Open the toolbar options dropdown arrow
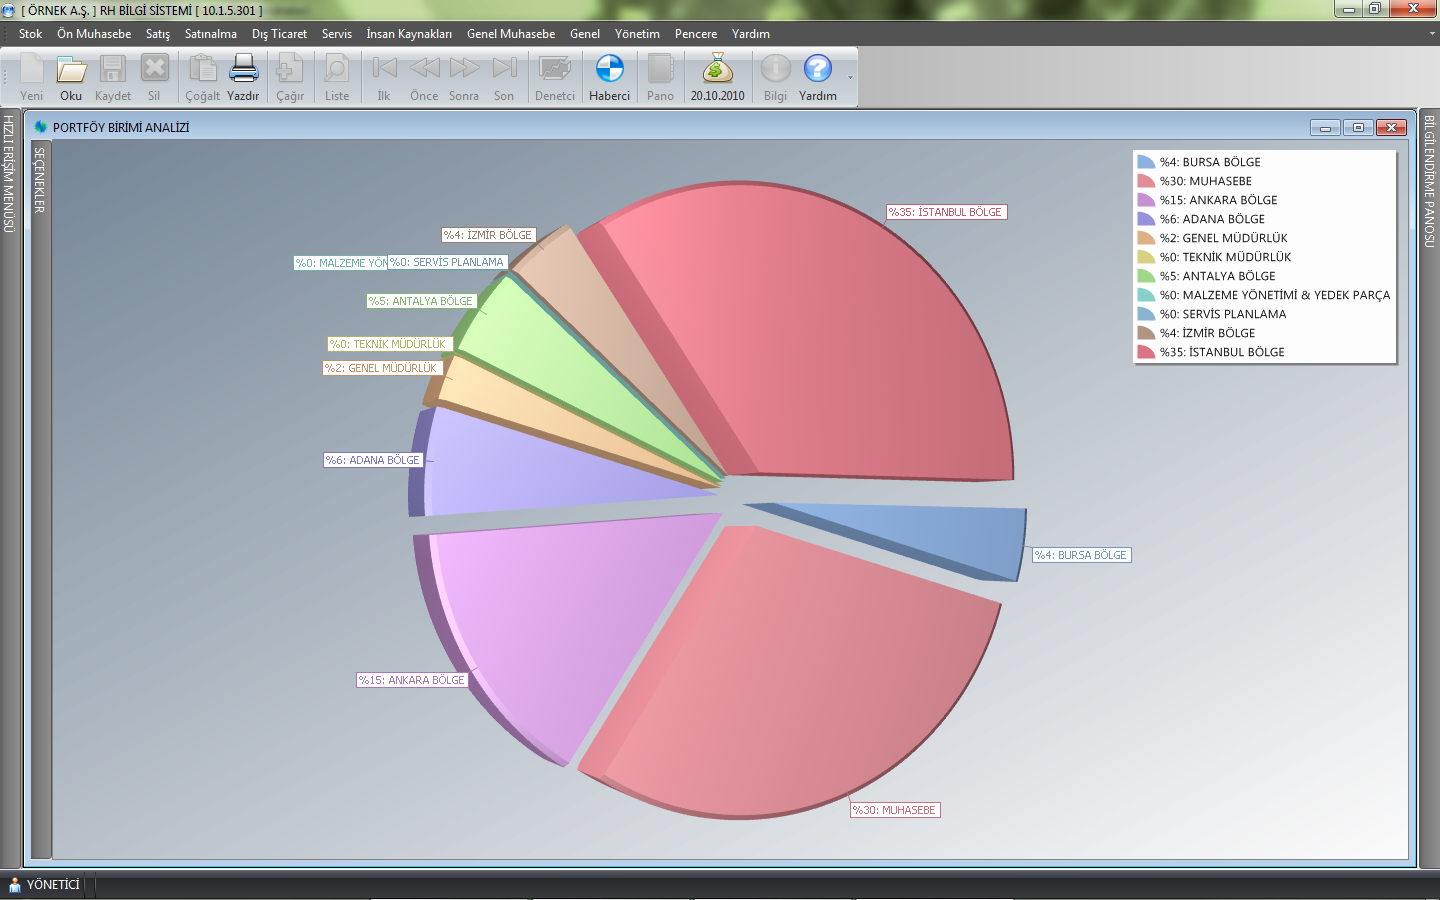Viewport: 1440px width, 900px height. tap(851, 78)
